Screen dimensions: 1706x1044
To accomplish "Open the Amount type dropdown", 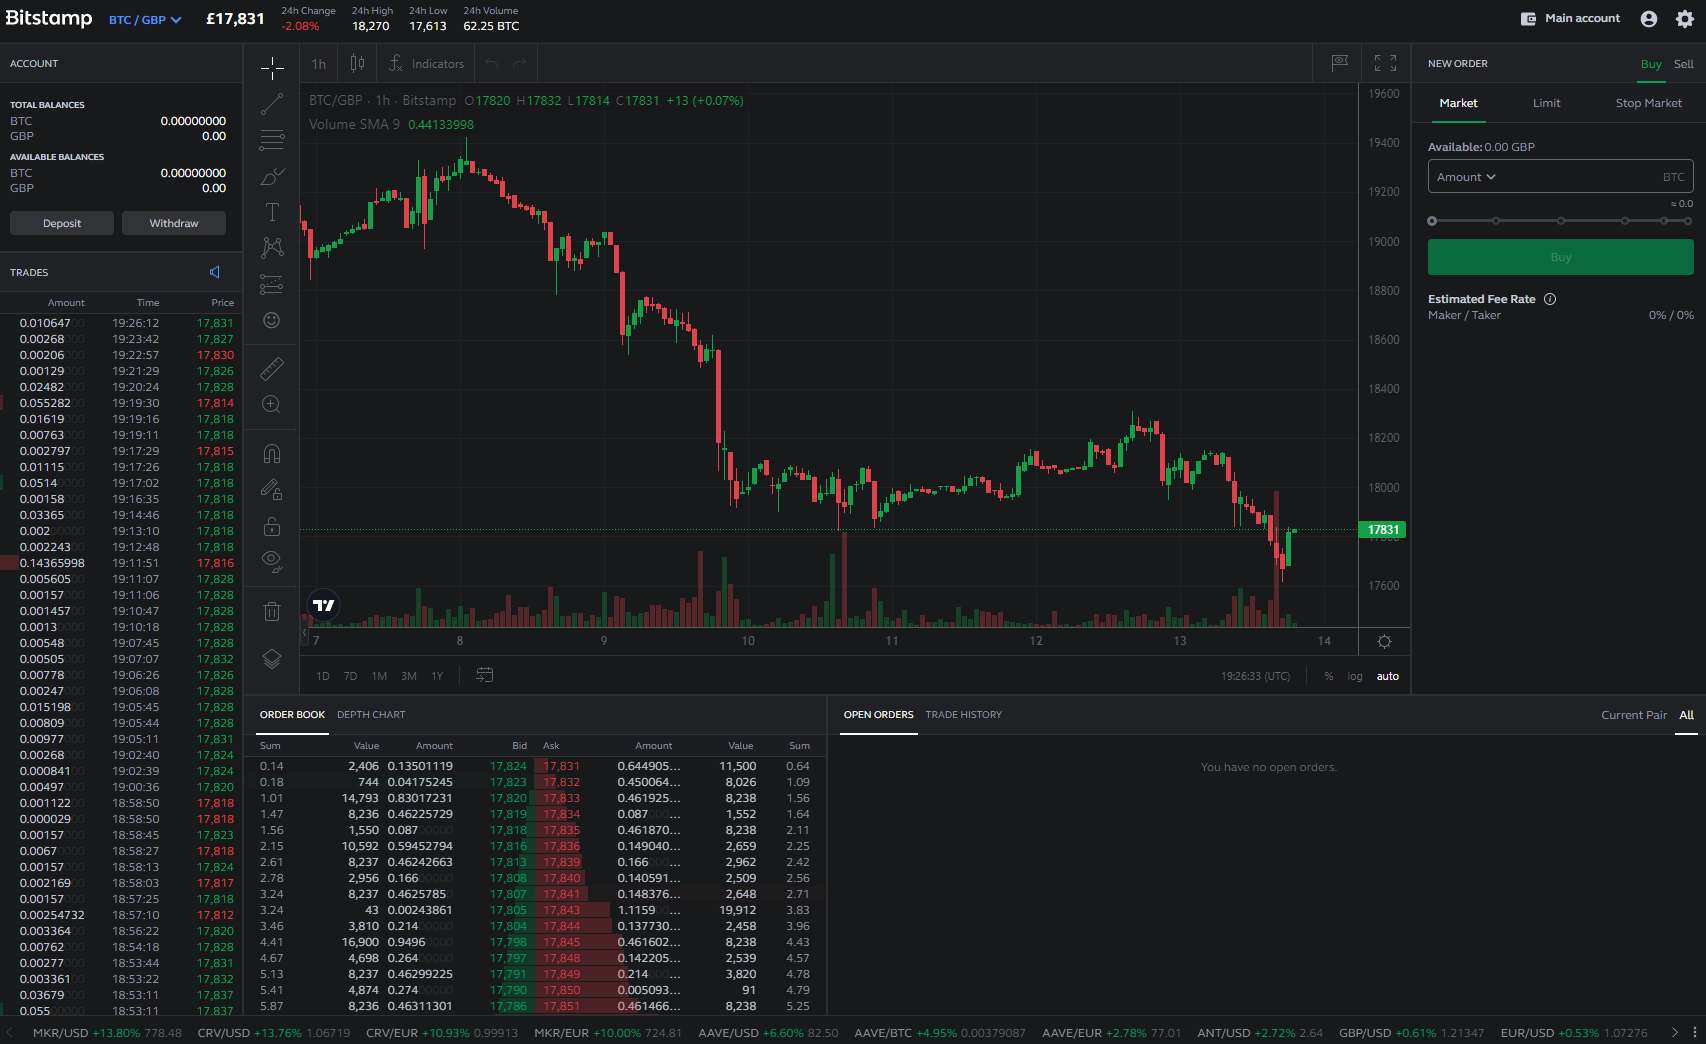I will click(1466, 177).
